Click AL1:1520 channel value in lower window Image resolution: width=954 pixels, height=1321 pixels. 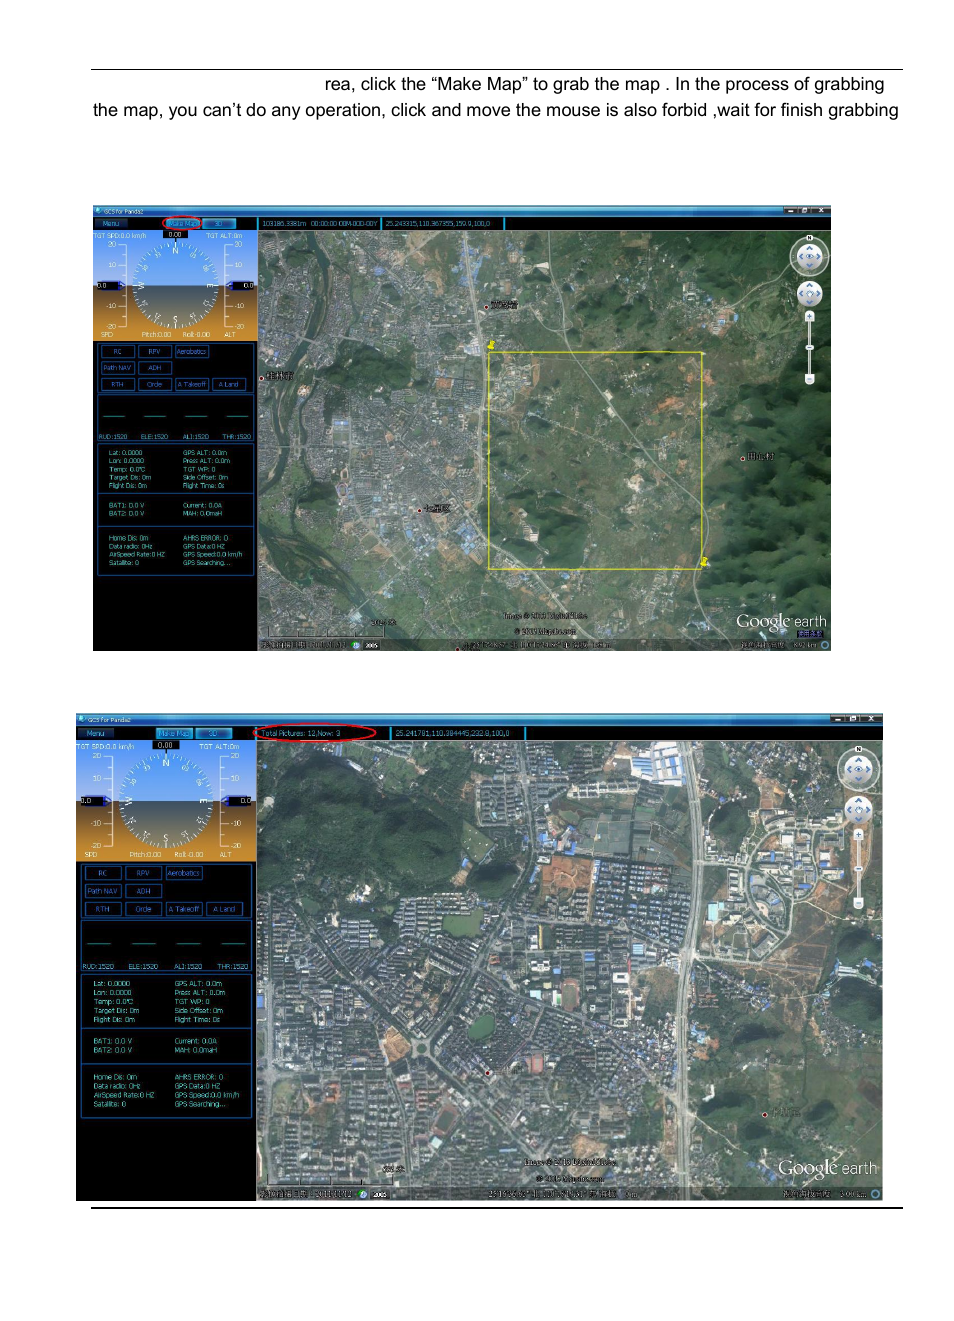[188, 967]
